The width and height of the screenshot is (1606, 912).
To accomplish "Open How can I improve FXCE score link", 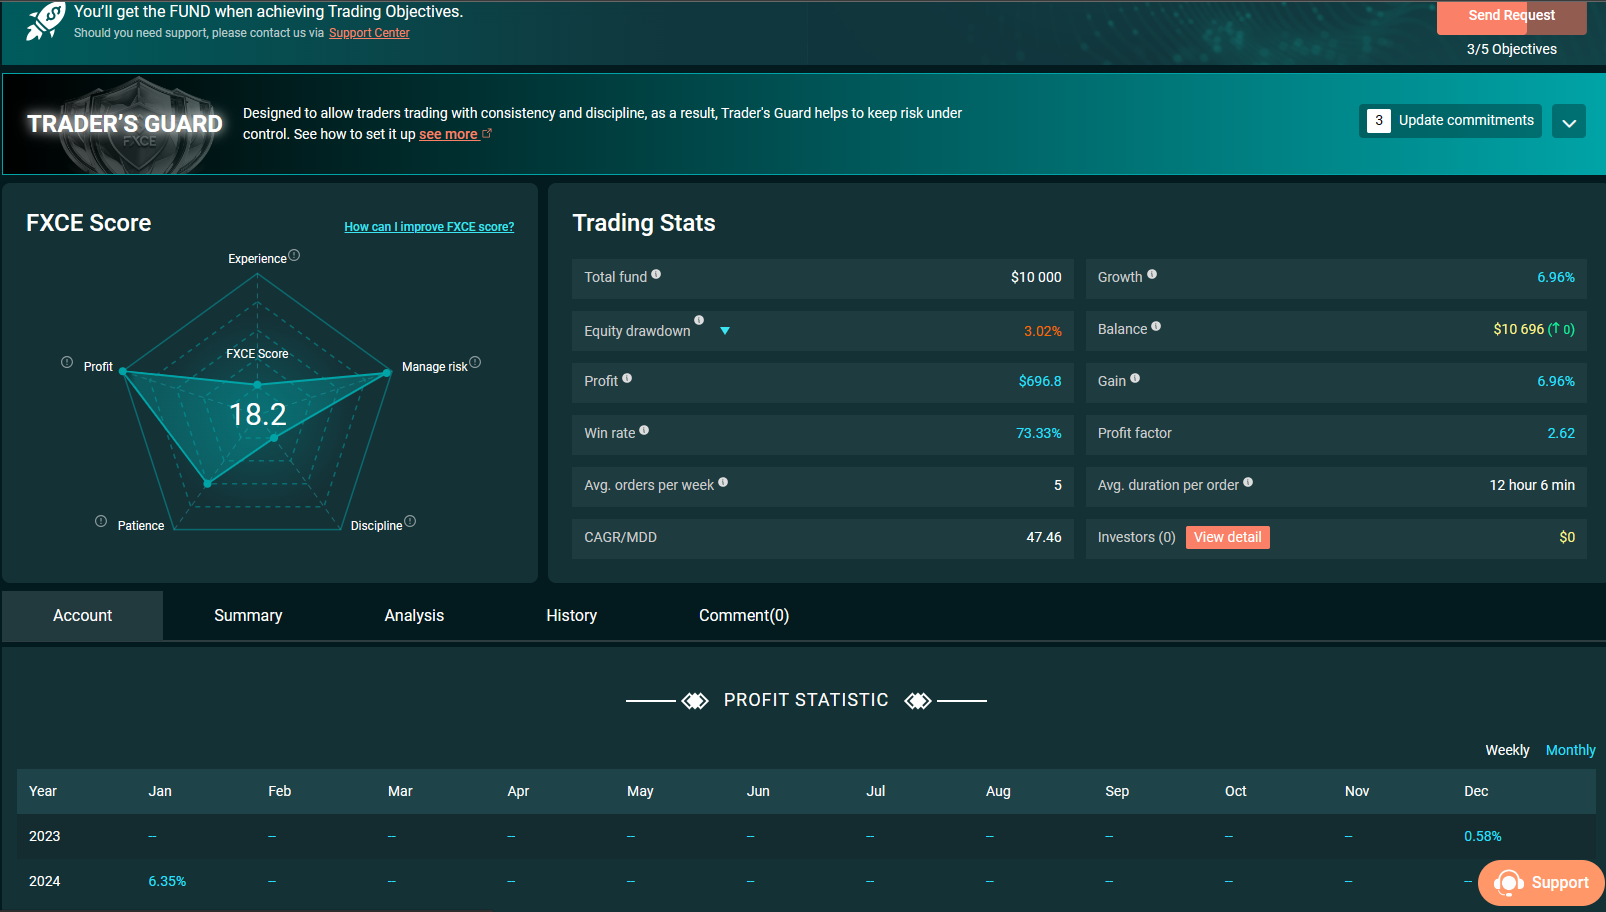I will pyautogui.click(x=429, y=227).
